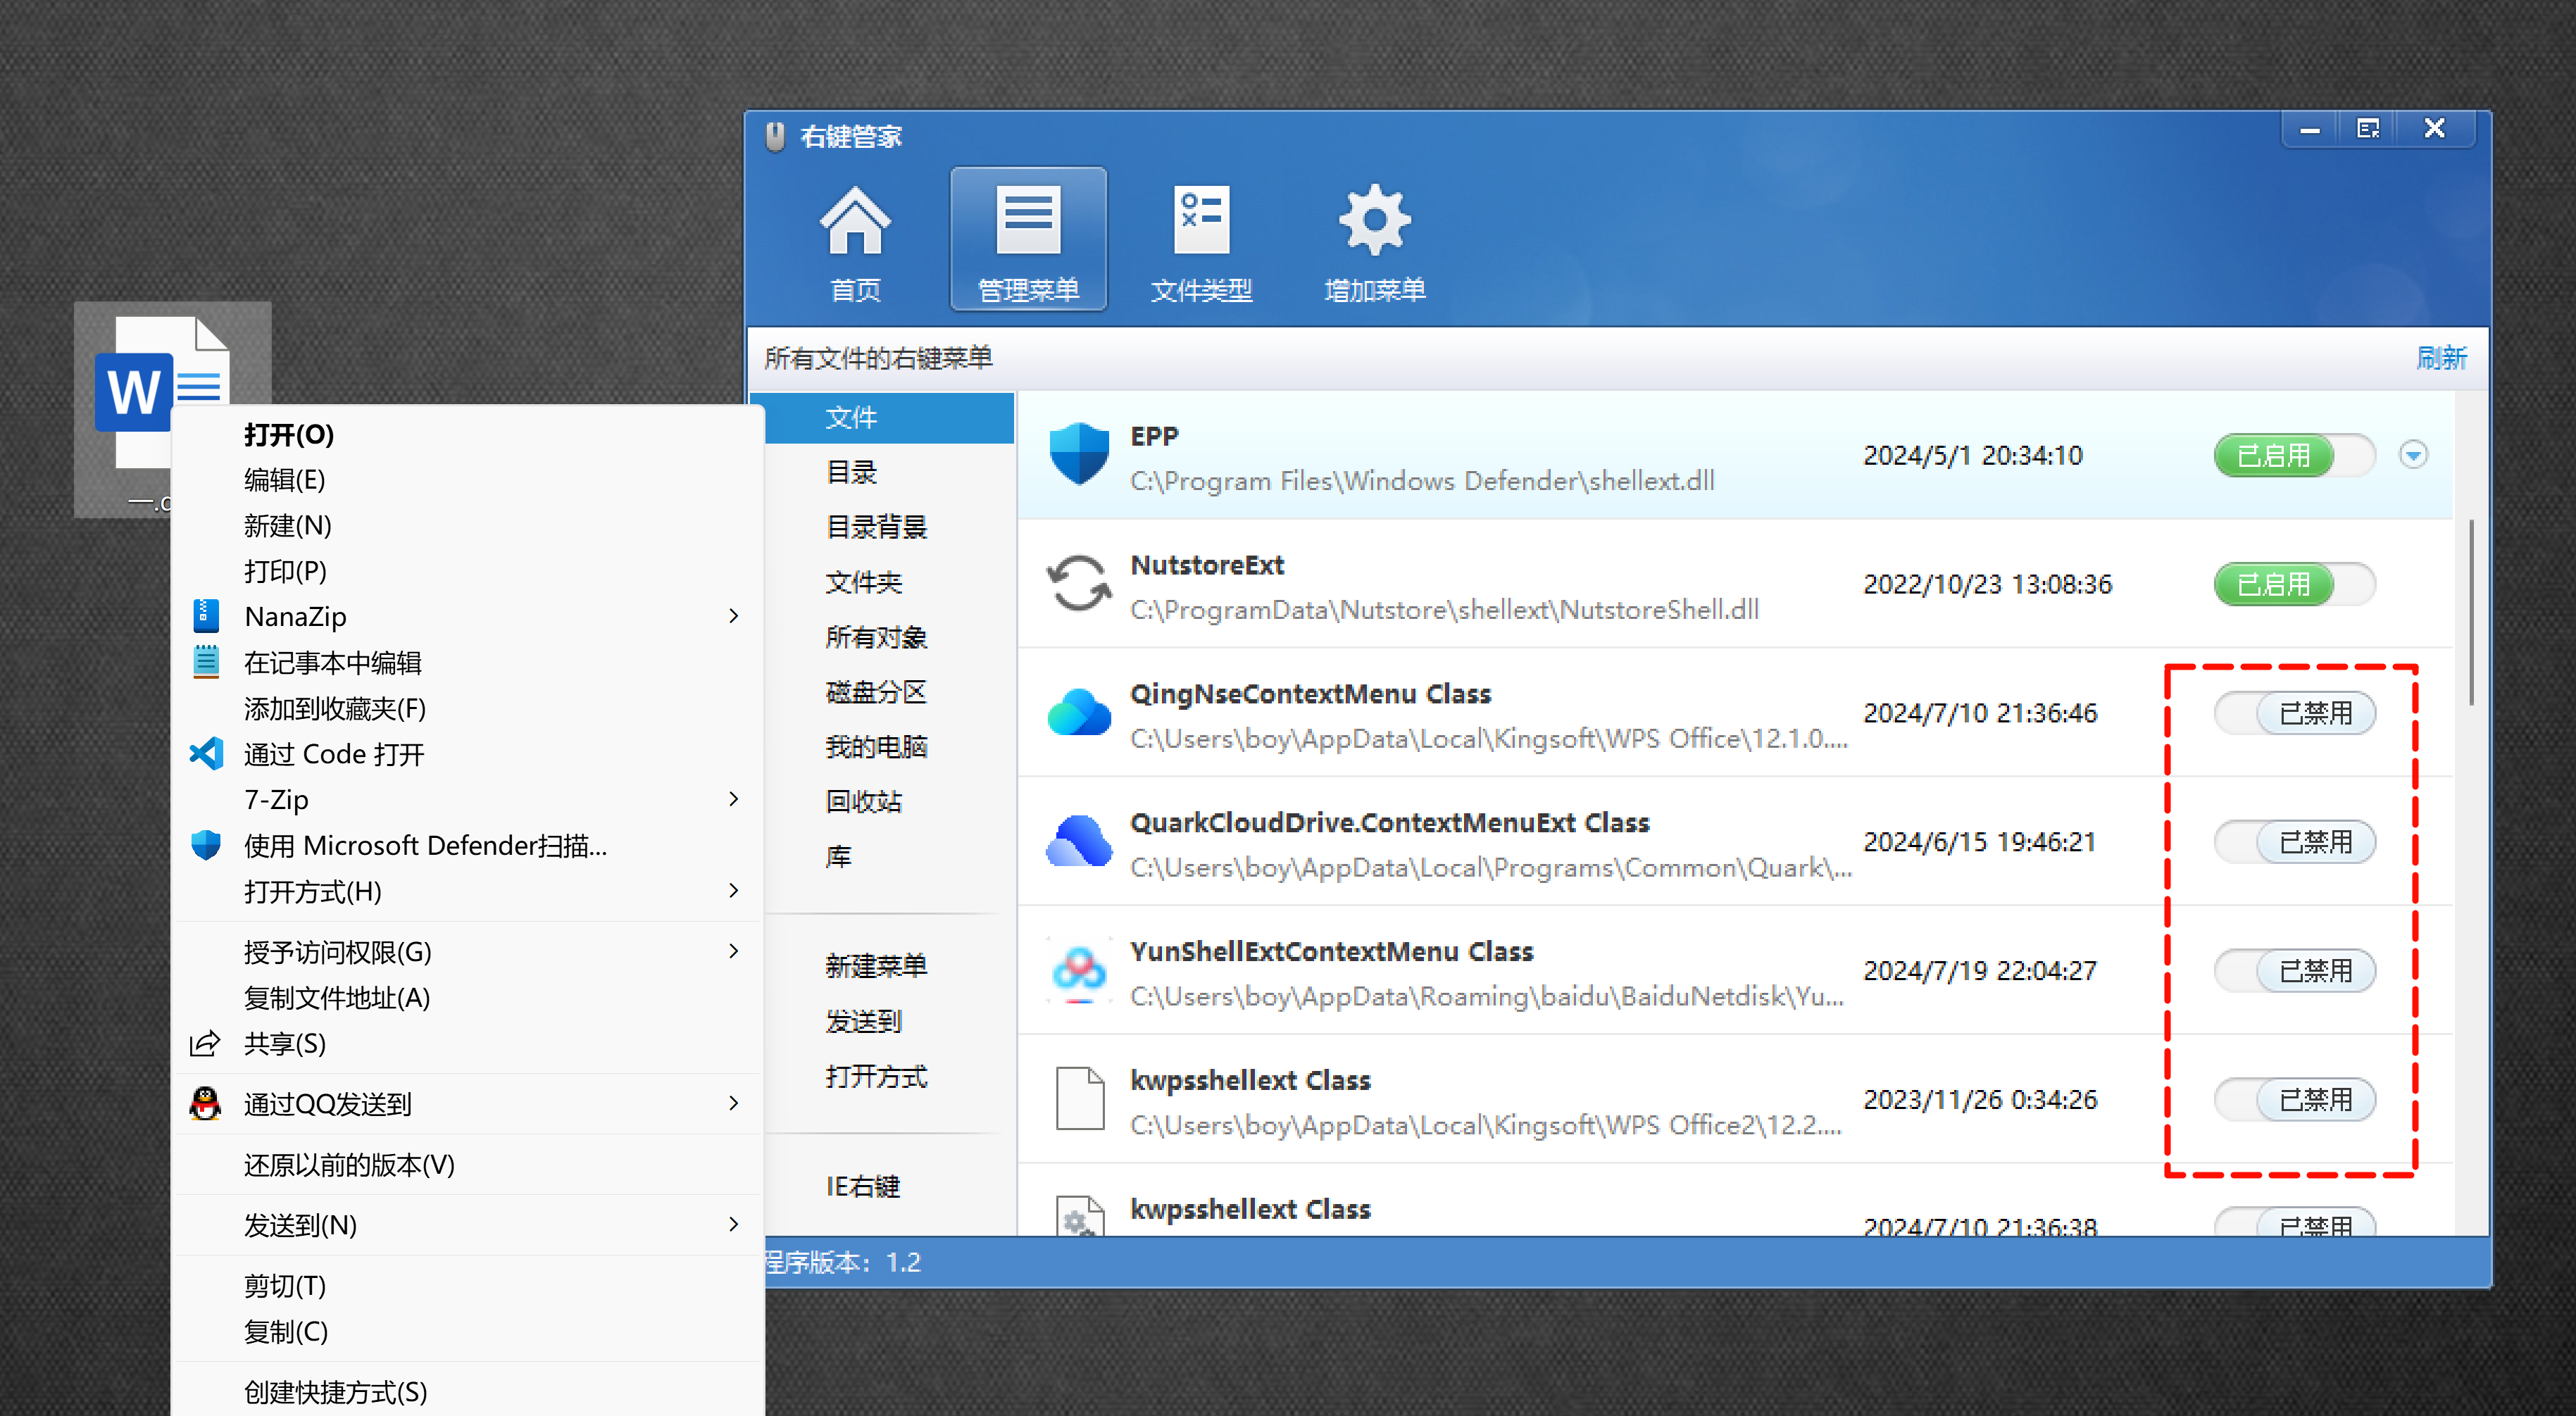Click the EPP Windows Defender shield icon

(1079, 455)
